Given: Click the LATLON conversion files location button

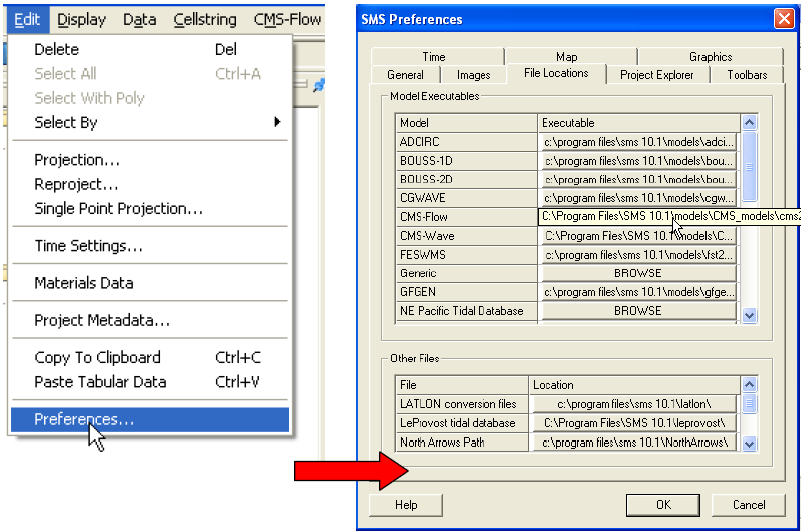Looking at the screenshot, I should point(634,404).
